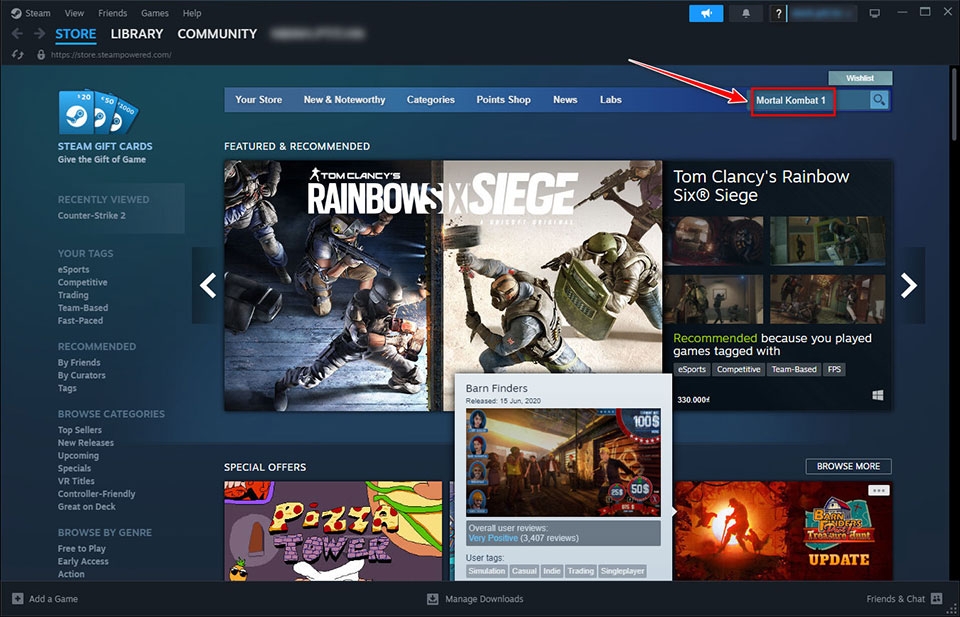Screen dimensions: 960x617
Task: Open the Fast-Paced tag in sidebar
Action: pyautogui.click(x=80, y=321)
